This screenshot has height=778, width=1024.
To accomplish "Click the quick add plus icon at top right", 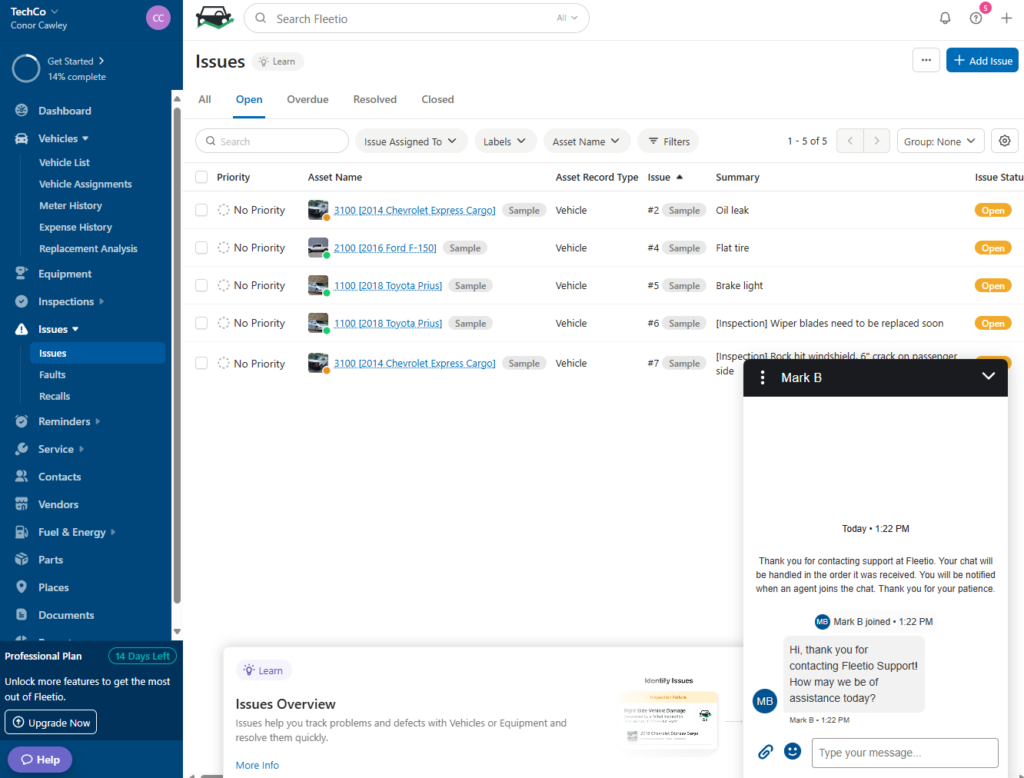I will tap(1008, 17).
